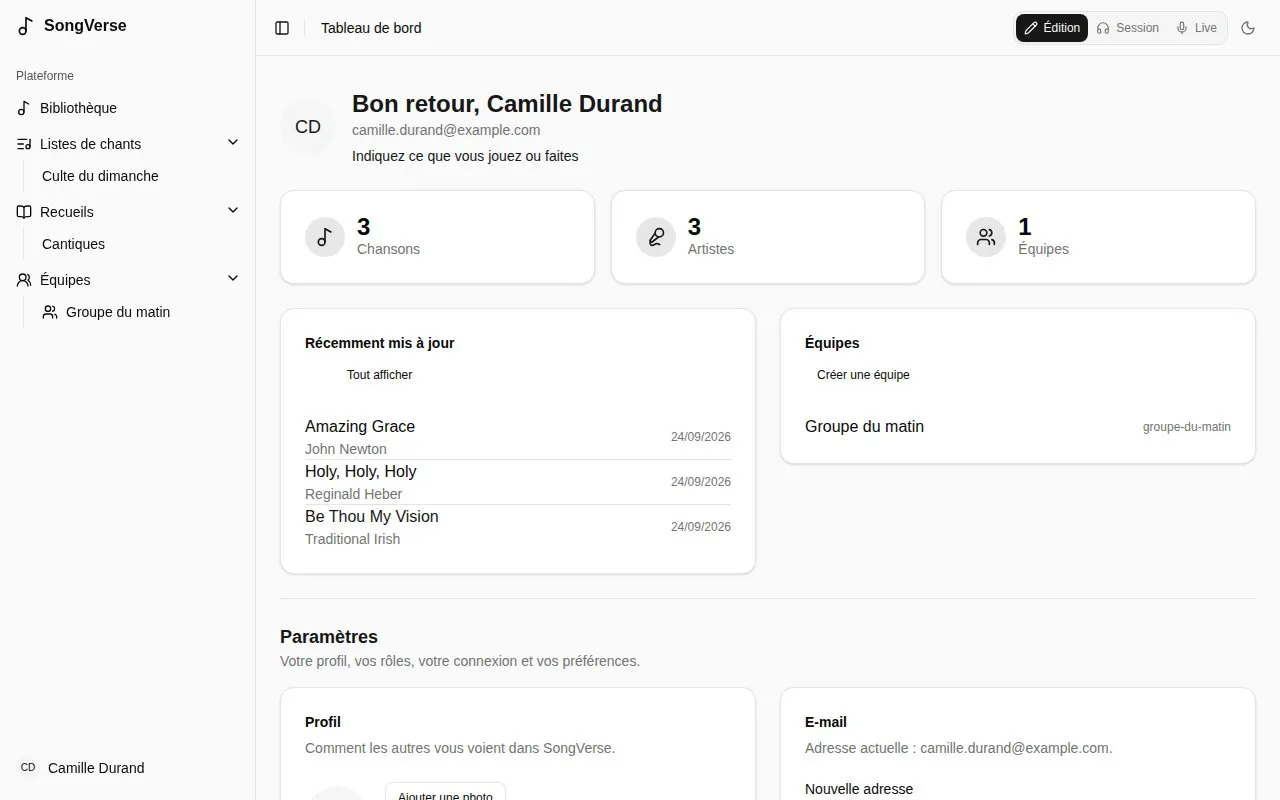Screen dimensions: 1280x800
Task: Open the Be Thou My Vision song
Action: [518, 527]
